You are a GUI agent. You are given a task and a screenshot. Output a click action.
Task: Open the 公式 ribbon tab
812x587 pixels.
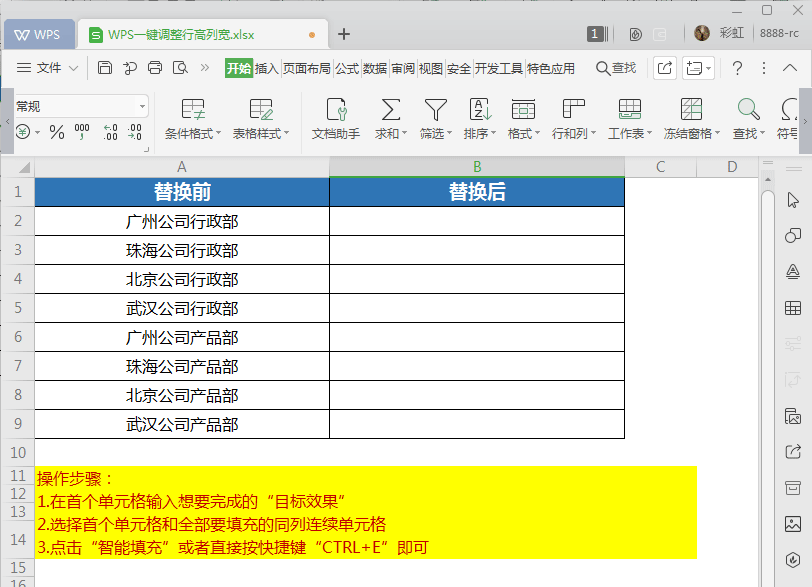point(347,68)
